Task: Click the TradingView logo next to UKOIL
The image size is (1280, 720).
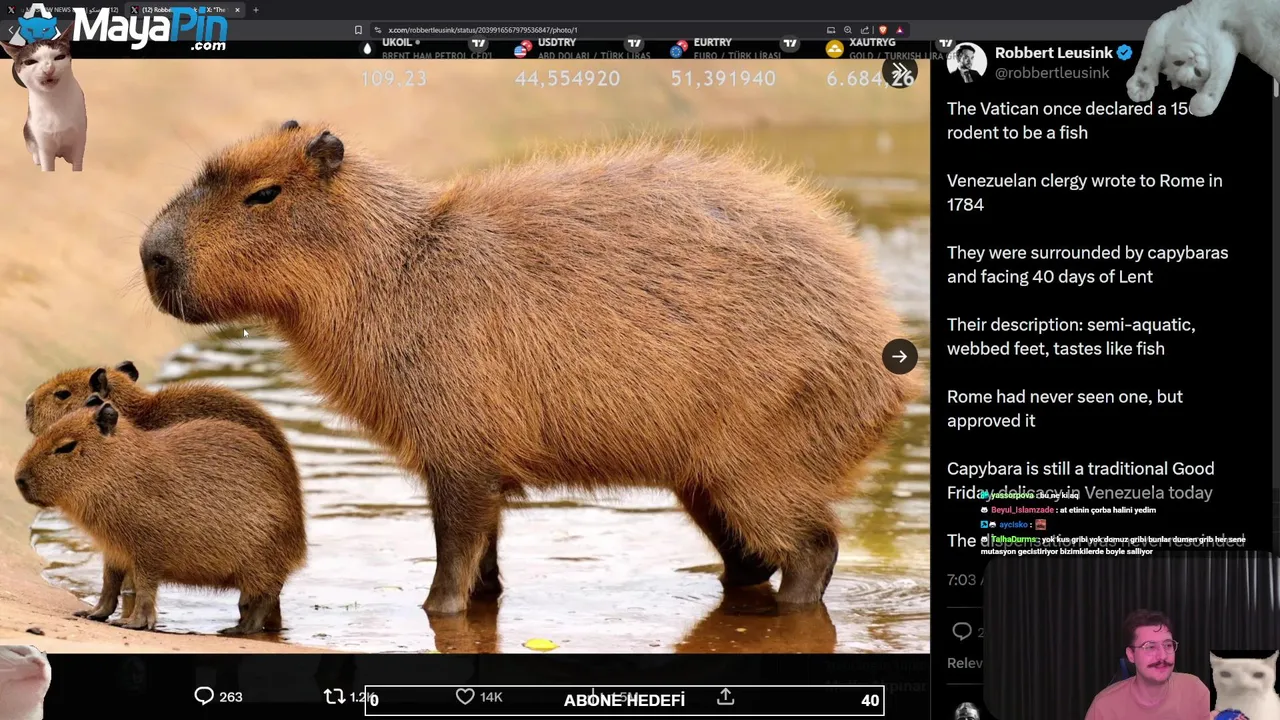Action: pyautogui.click(x=478, y=44)
